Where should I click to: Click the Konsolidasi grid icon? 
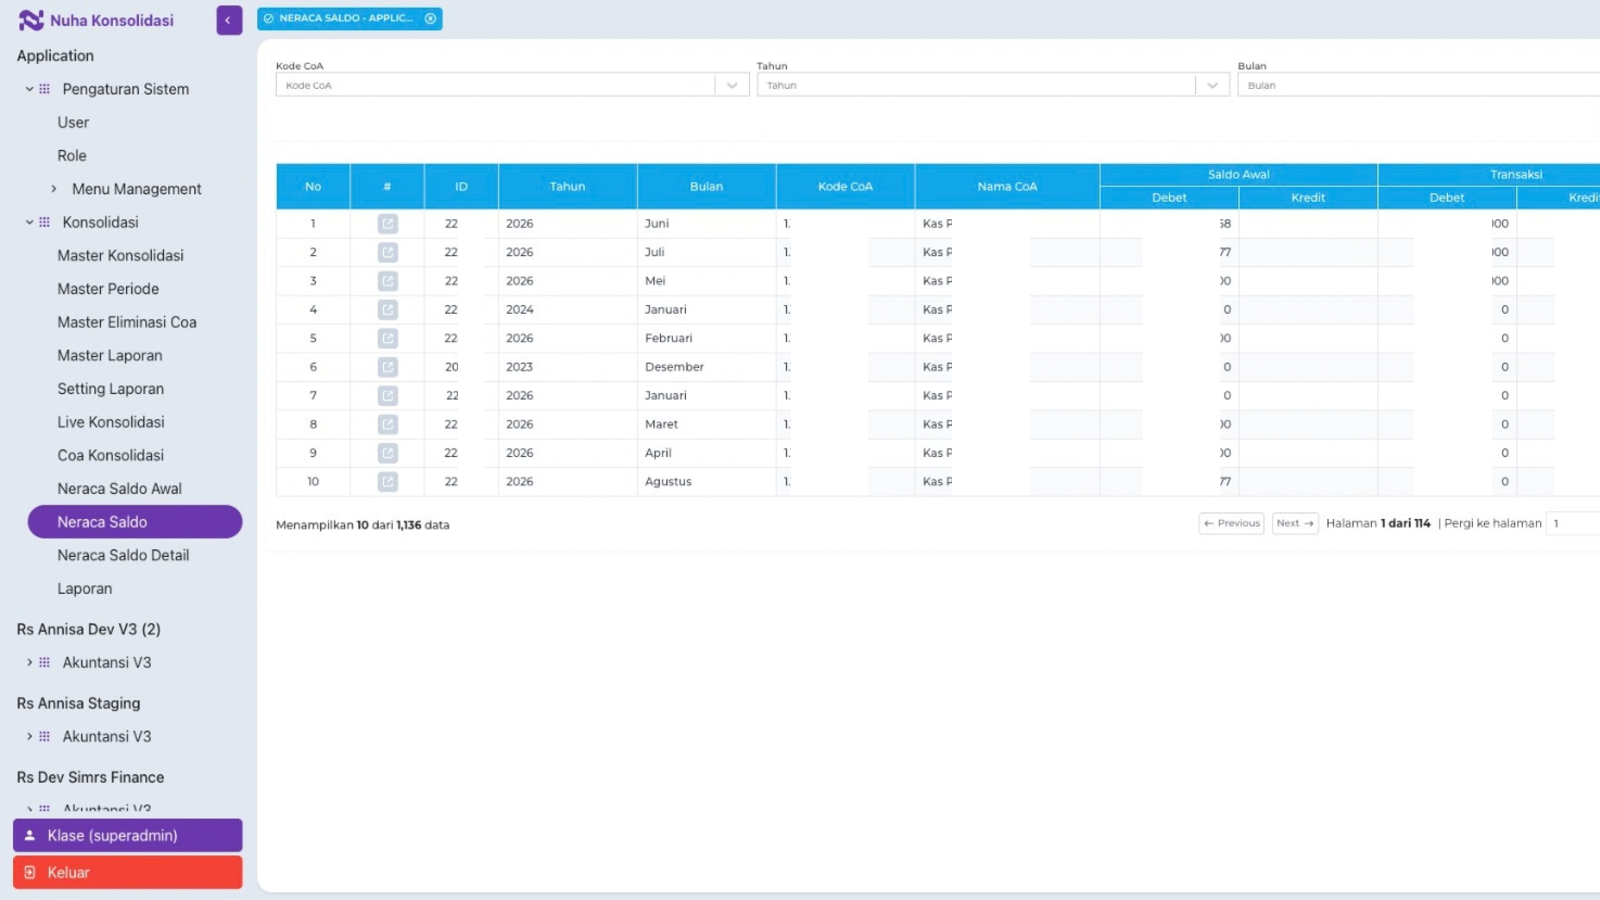coord(44,222)
